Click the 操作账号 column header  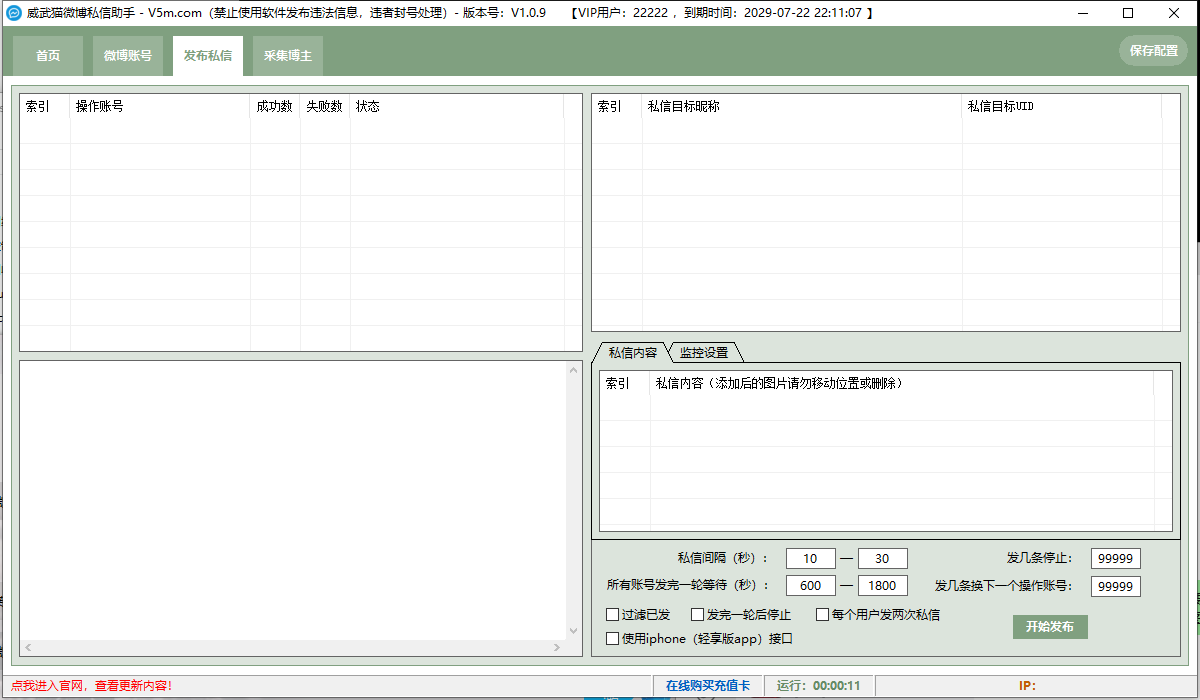(x=160, y=106)
